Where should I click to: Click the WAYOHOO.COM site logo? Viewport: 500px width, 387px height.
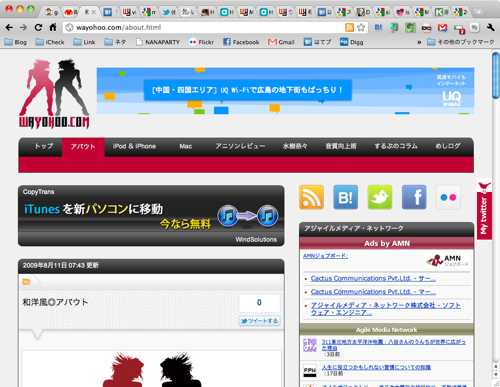click(54, 94)
